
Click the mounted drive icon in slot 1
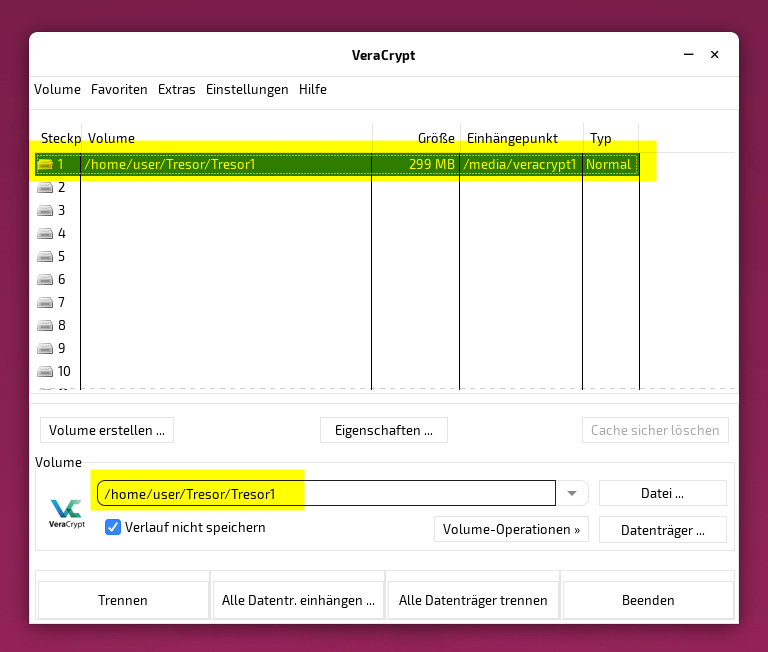(45, 164)
